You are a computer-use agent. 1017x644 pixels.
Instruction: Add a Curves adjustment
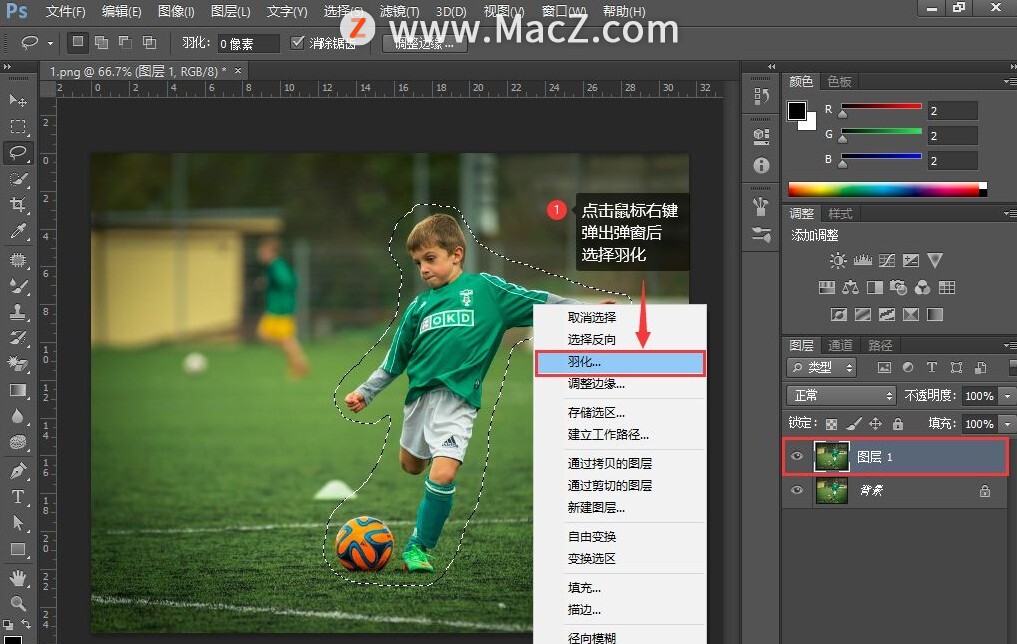[x=887, y=261]
